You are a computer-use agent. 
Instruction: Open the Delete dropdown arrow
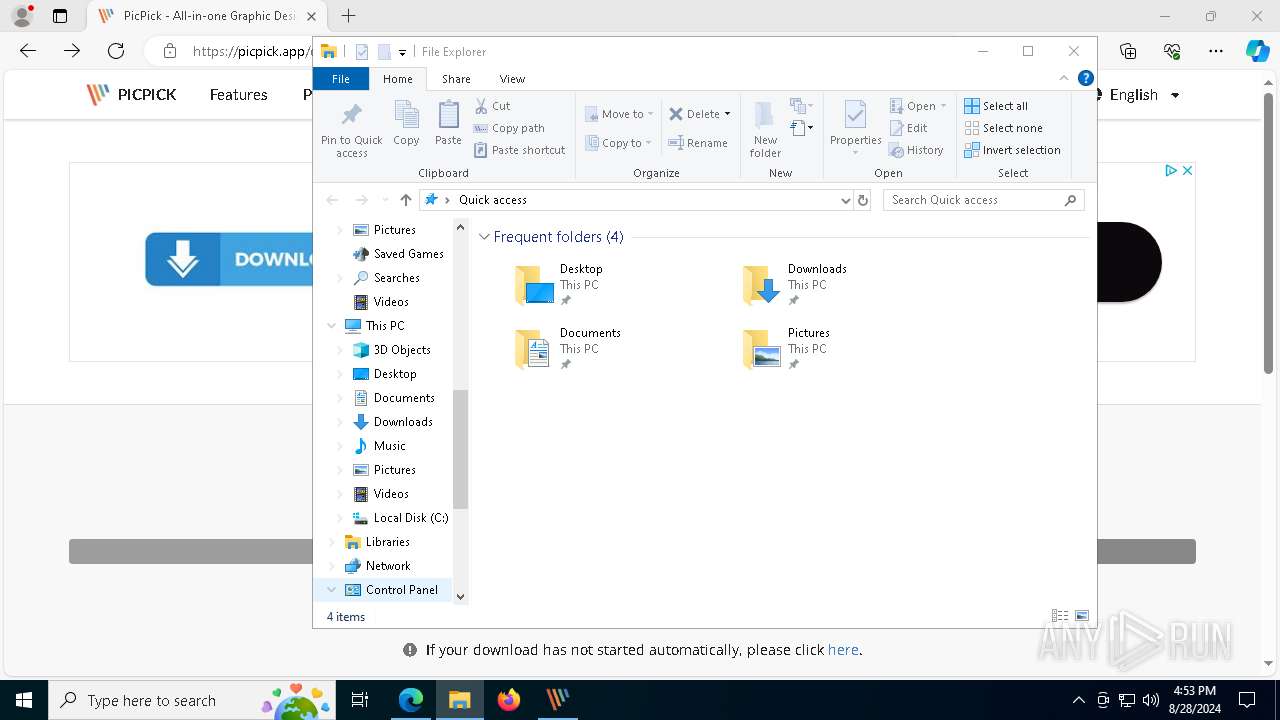[x=727, y=114]
